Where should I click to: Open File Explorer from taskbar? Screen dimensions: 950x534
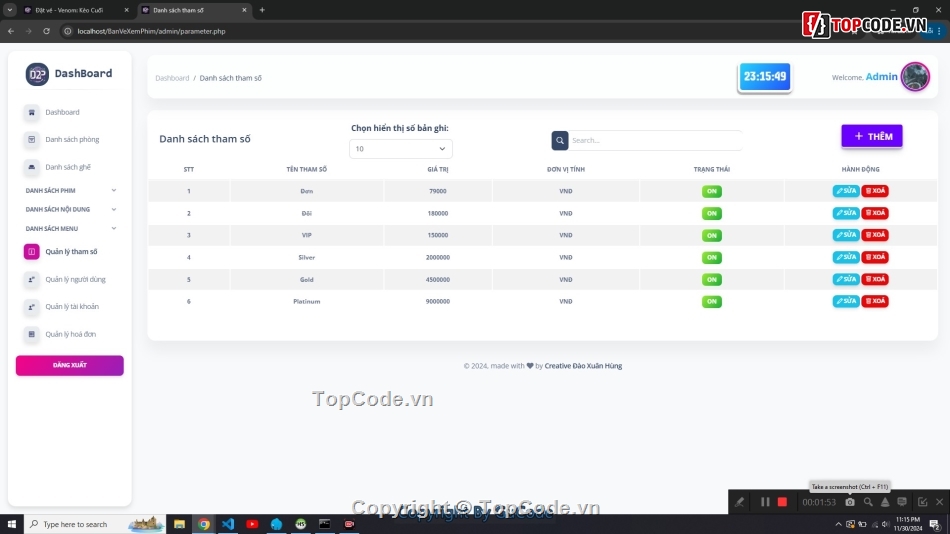179,524
